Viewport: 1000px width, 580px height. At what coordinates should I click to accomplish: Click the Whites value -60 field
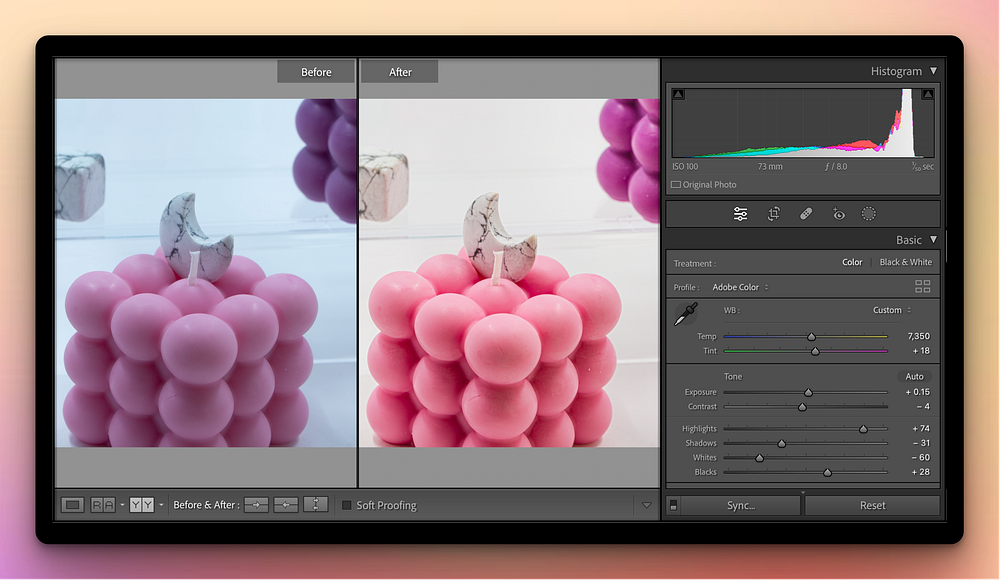pos(920,457)
